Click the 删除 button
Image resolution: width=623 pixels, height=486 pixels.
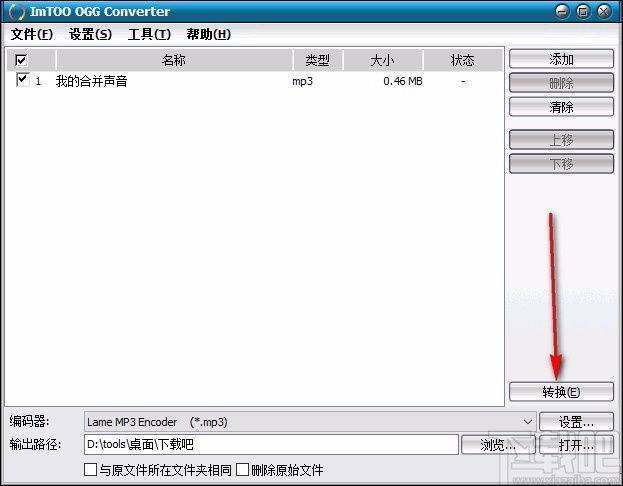(x=561, y=83)
